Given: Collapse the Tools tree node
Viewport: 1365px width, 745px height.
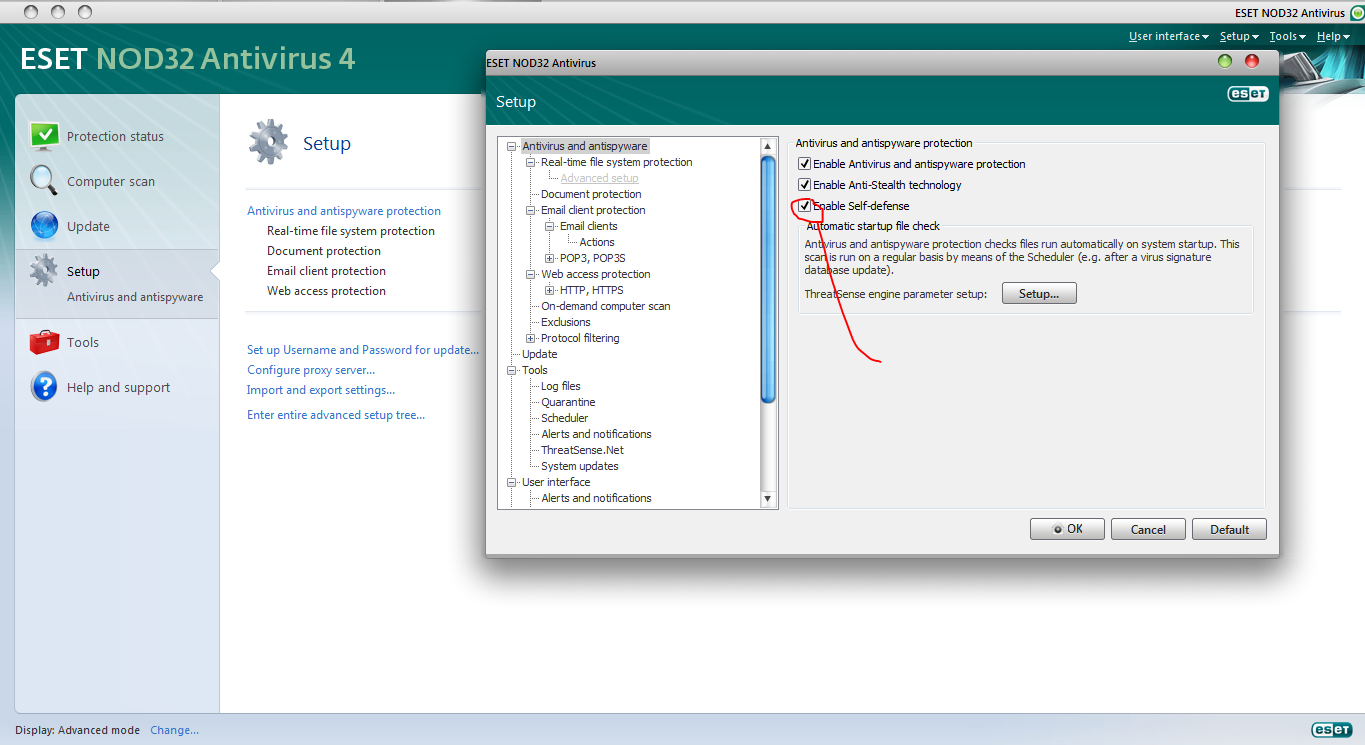Looking at the screenshot, I should click(512, 370).
